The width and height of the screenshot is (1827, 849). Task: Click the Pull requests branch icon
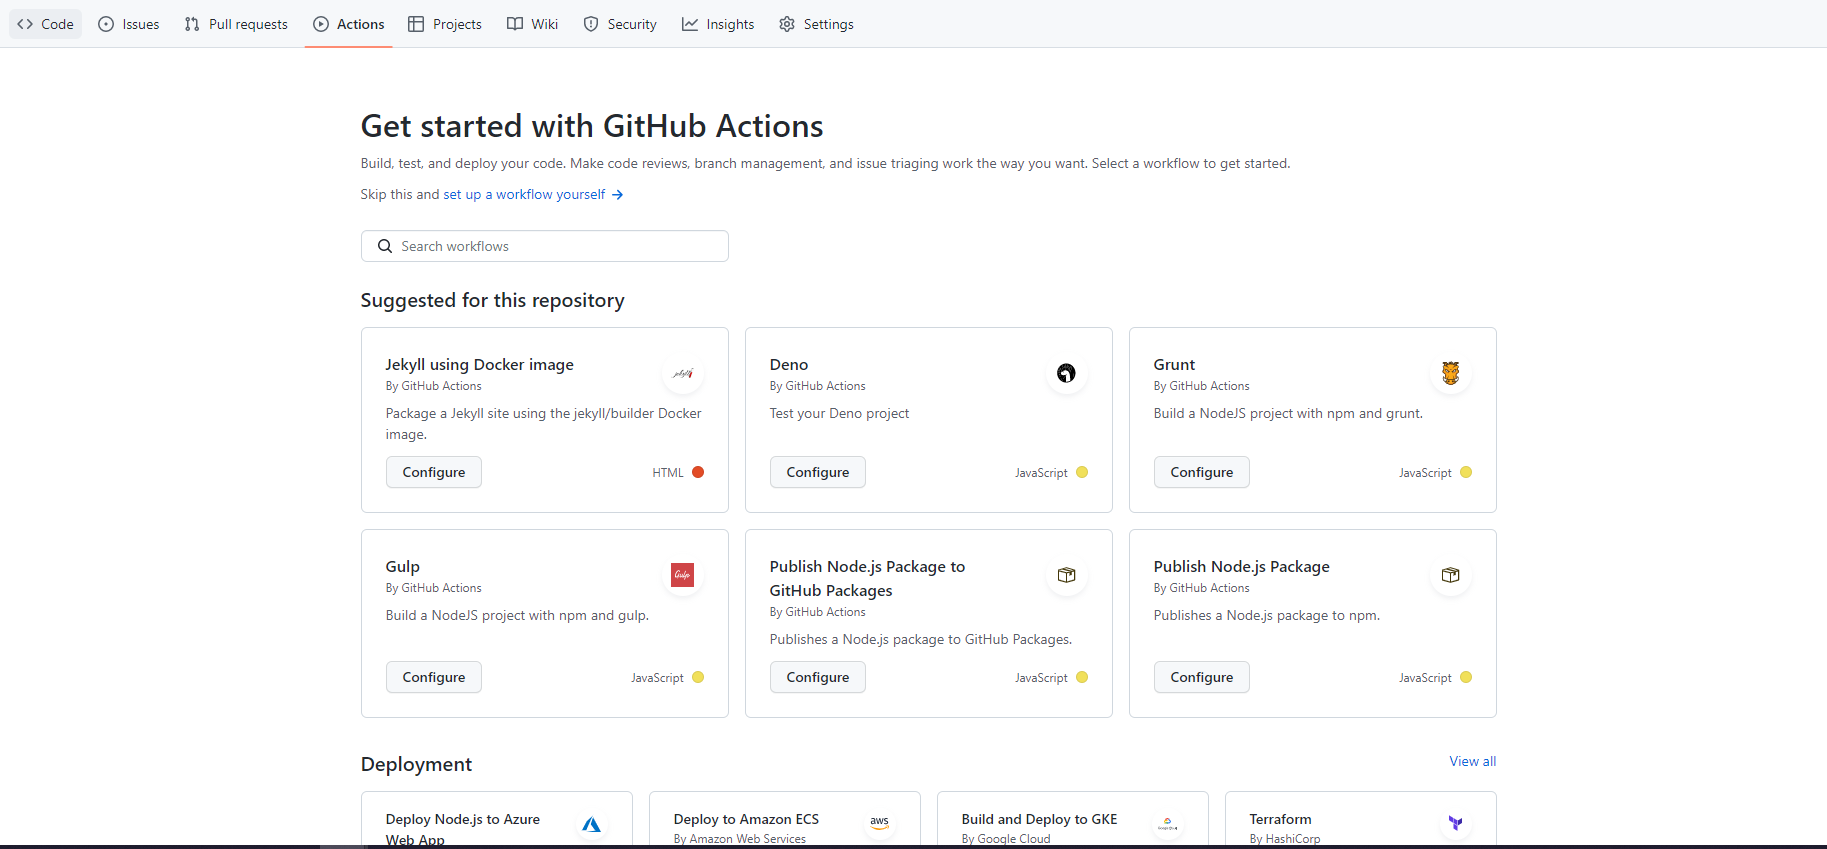(192, 24)
